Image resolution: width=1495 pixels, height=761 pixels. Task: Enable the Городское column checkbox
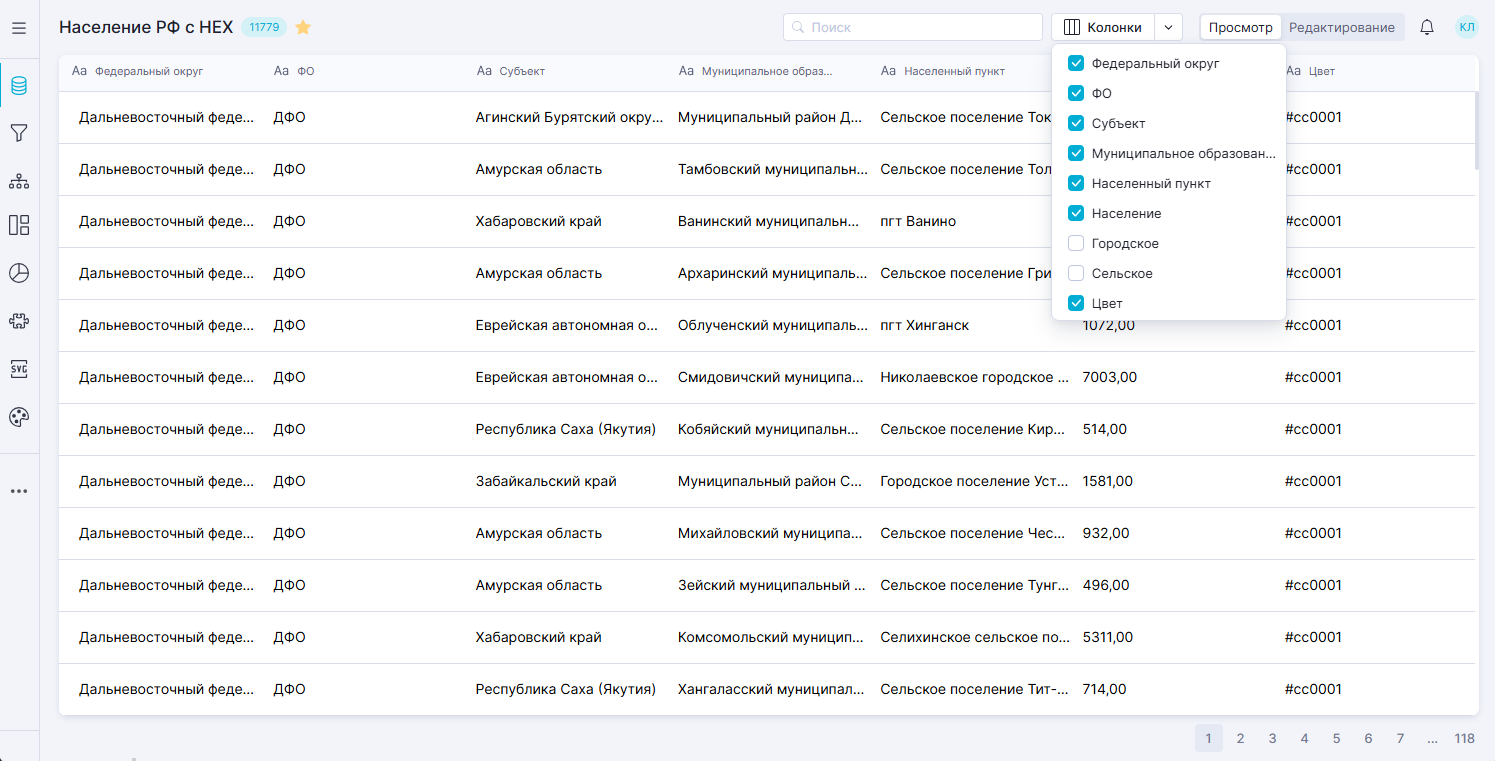(1076, 243)
